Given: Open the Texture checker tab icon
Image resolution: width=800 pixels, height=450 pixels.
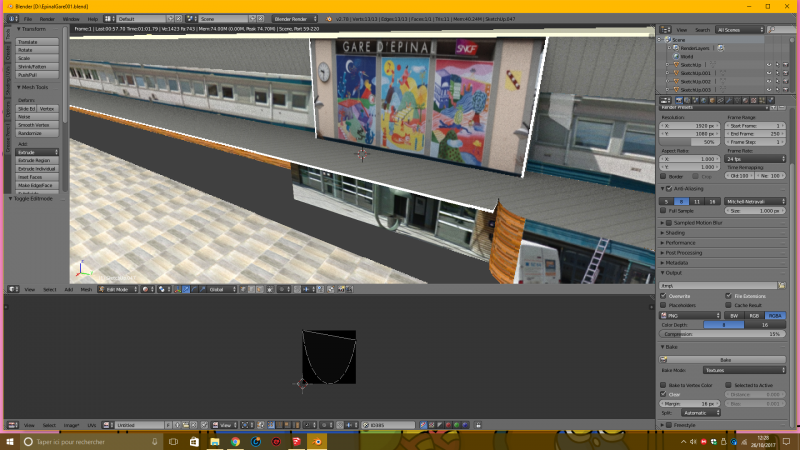Looking at the screenshot, I should tap(754, 100).
